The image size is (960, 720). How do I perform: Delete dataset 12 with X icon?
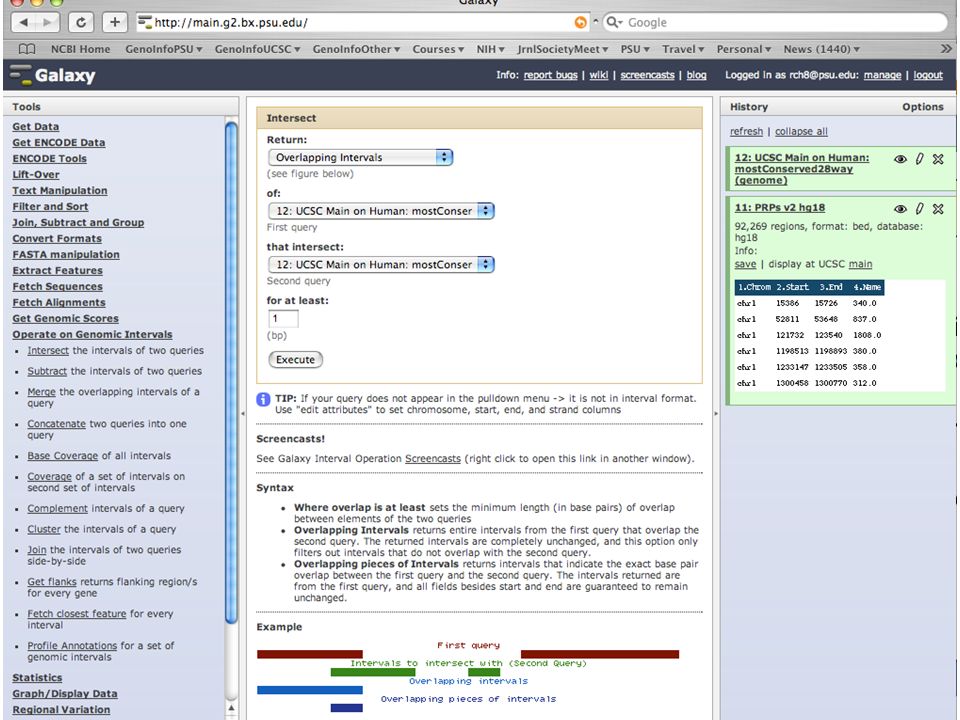pyautogui.click(x=938, y=159)
